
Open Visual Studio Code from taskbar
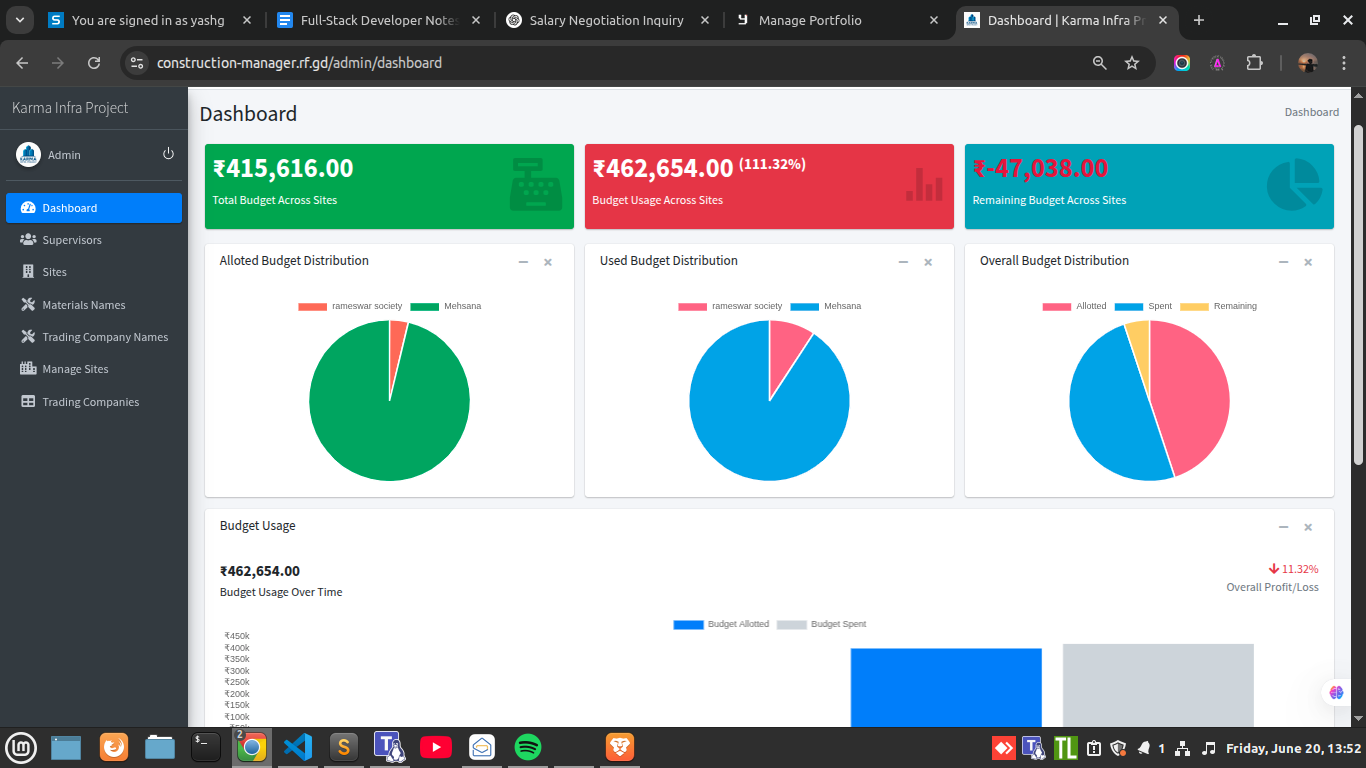coord(297,747)
